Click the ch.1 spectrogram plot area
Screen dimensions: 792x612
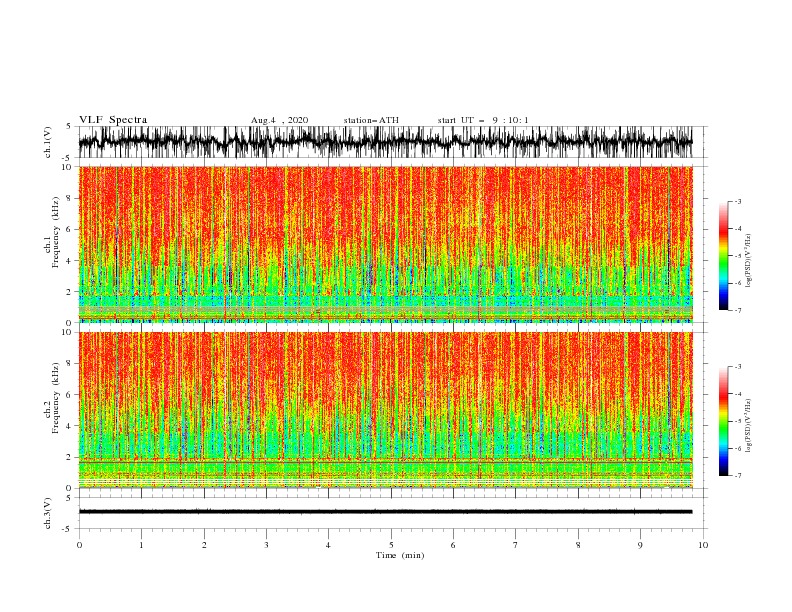point(385,244)
